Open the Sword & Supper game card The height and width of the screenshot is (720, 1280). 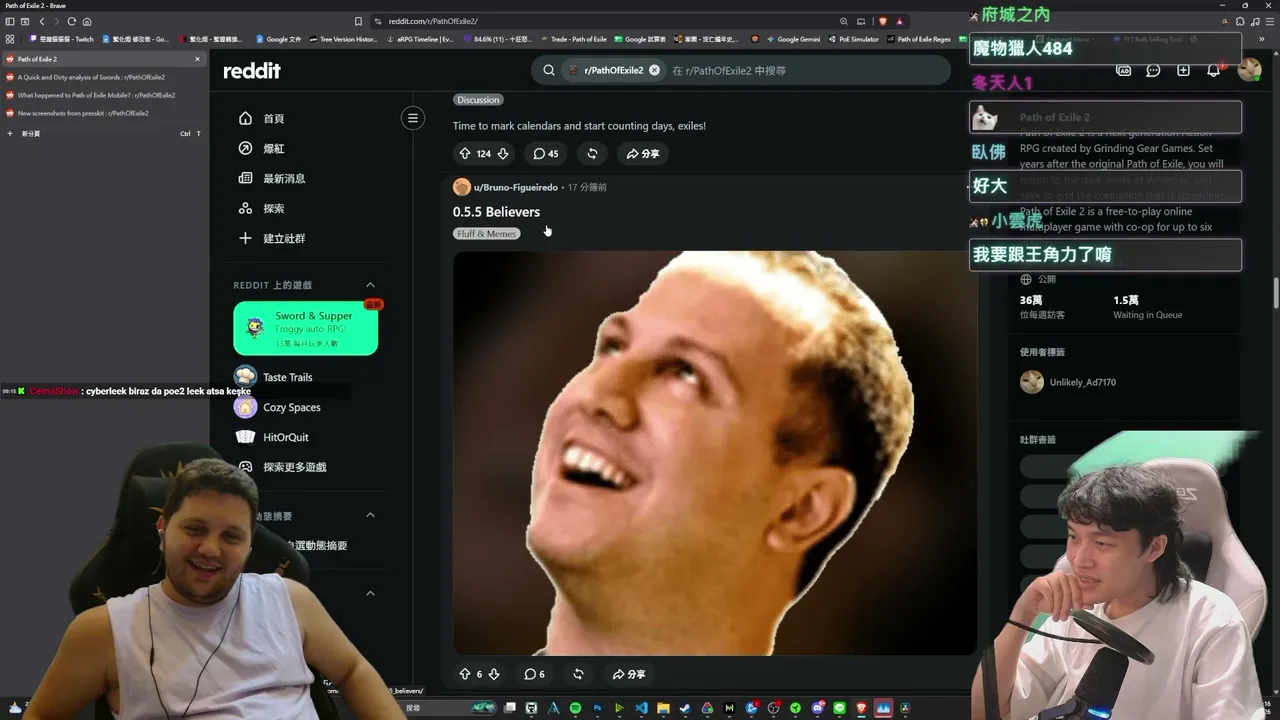[306, 328]
